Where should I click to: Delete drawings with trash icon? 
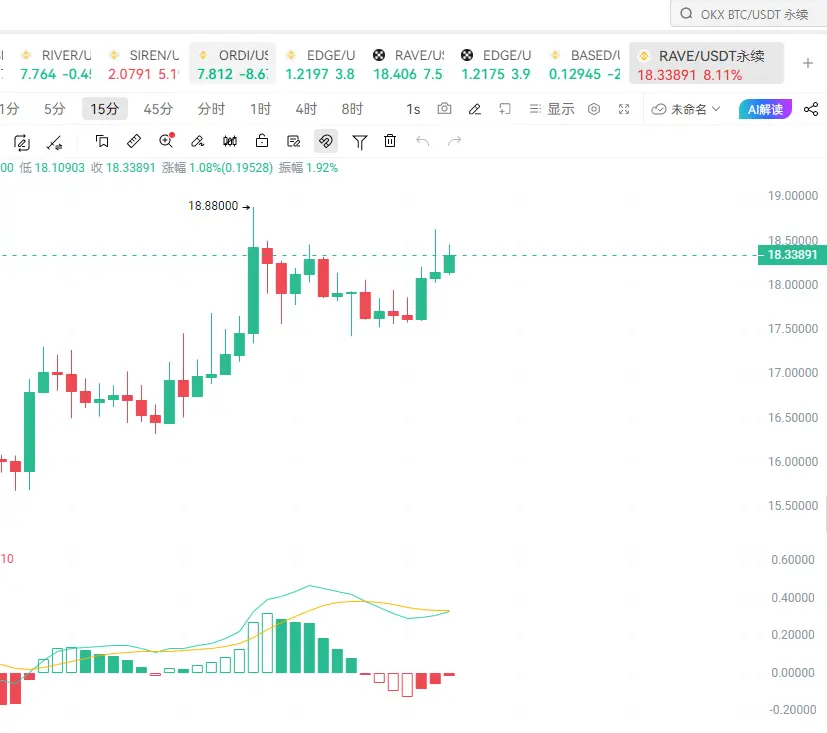pyautogui.click(x=390, y=141)
